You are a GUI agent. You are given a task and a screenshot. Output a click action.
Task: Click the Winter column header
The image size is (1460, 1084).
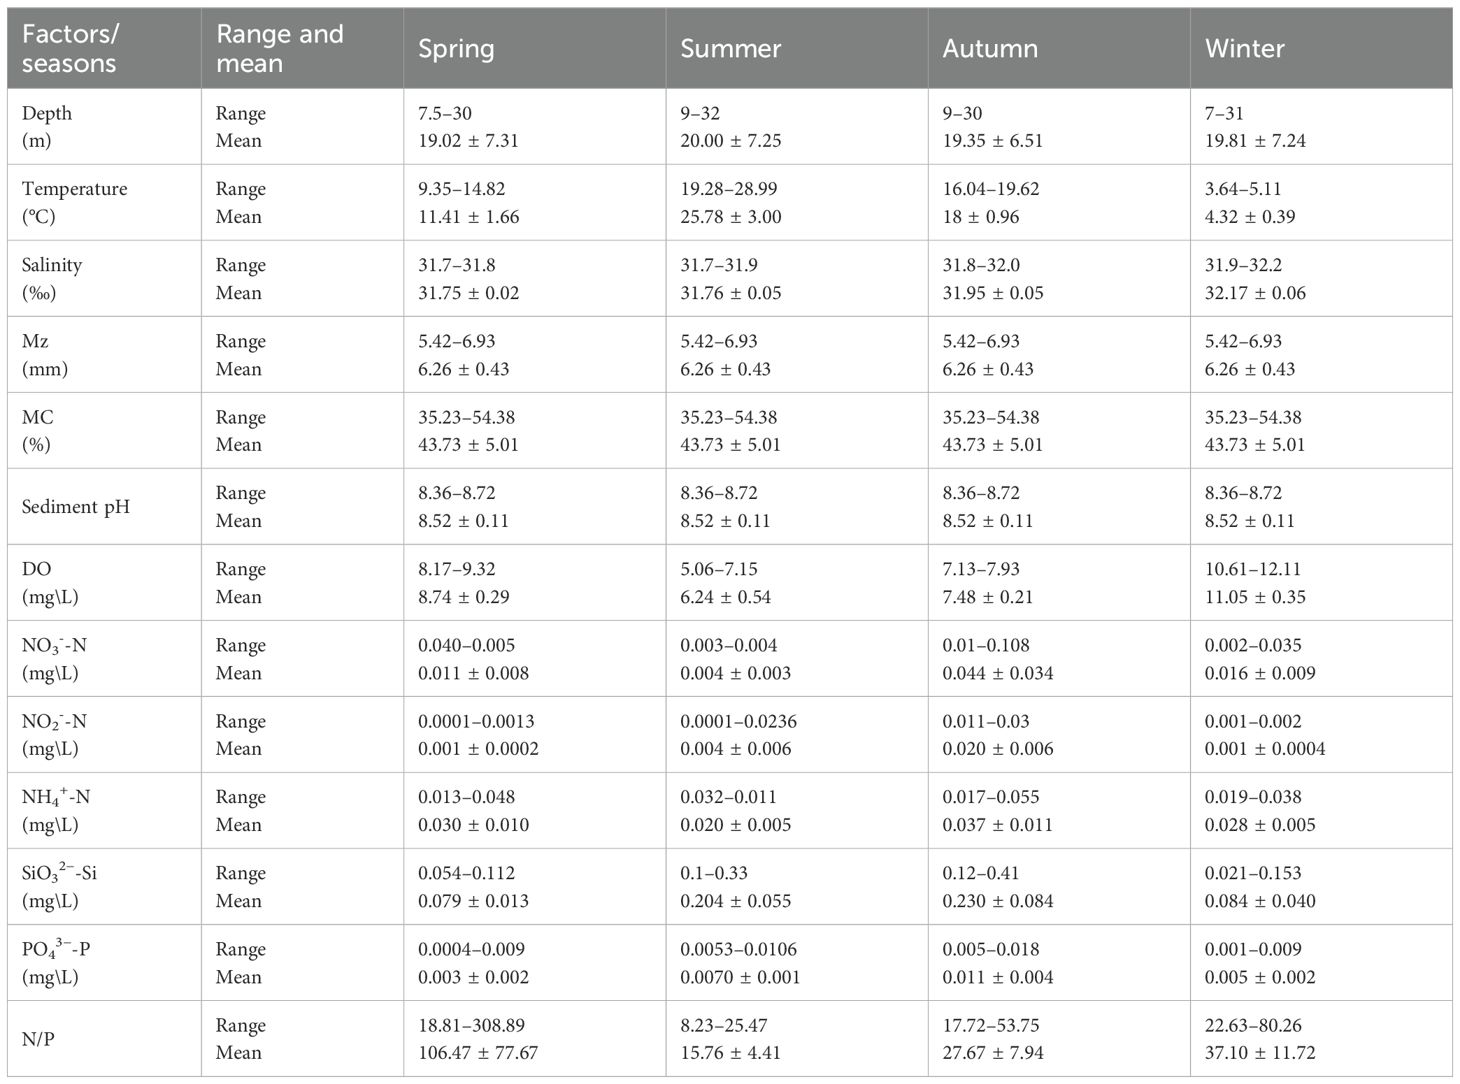(1244, 48)
